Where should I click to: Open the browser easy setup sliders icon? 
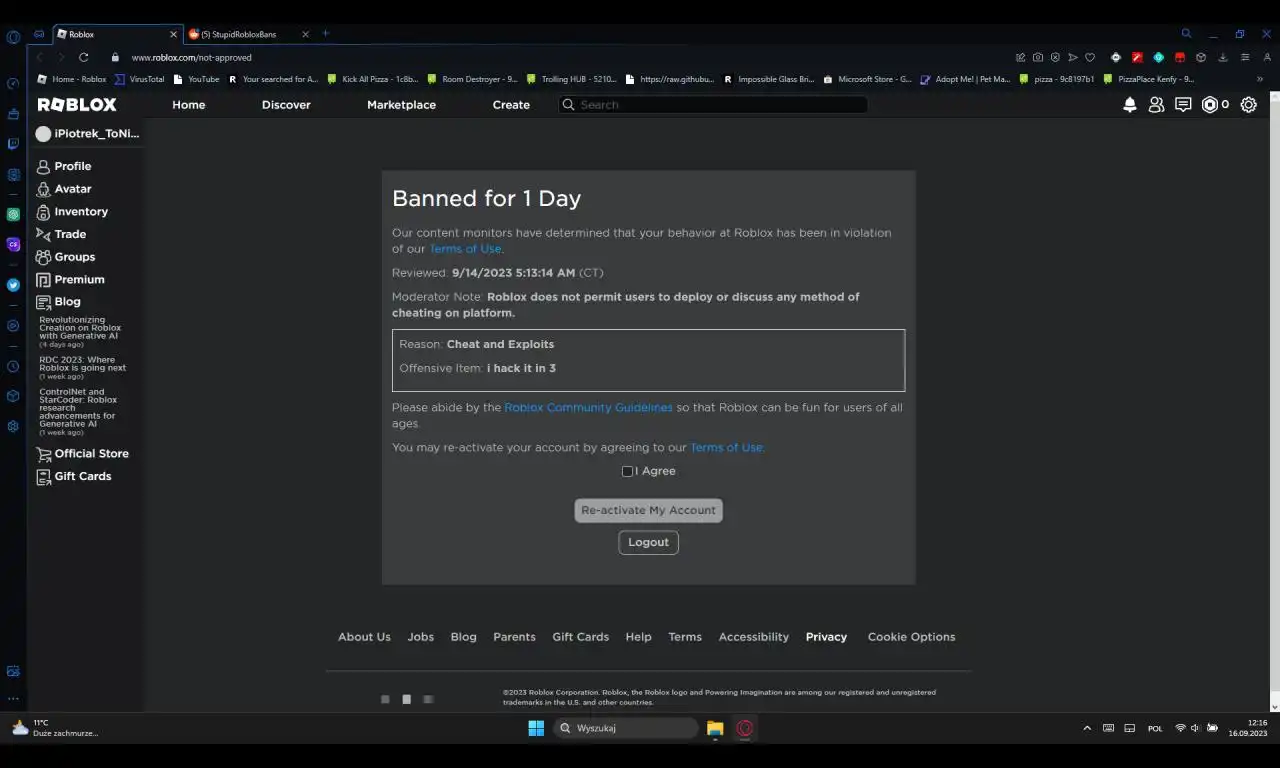pos(1245,57)
